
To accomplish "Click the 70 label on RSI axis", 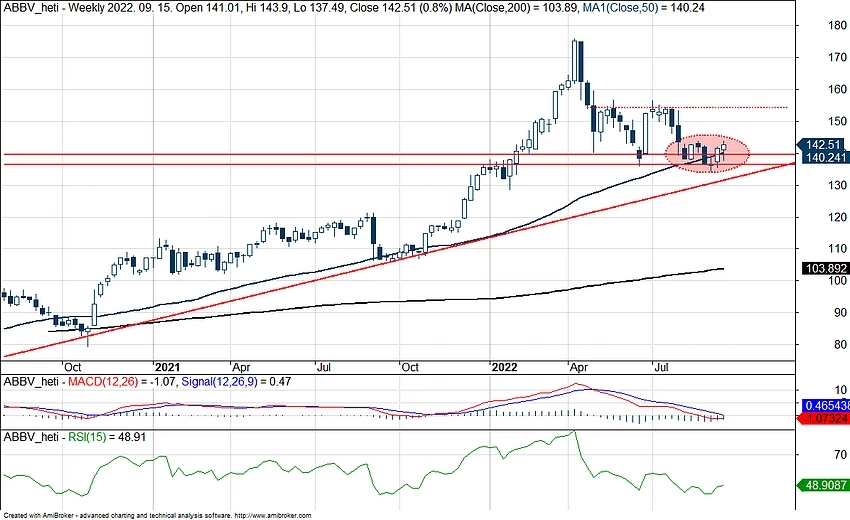I will pos(841,454).
